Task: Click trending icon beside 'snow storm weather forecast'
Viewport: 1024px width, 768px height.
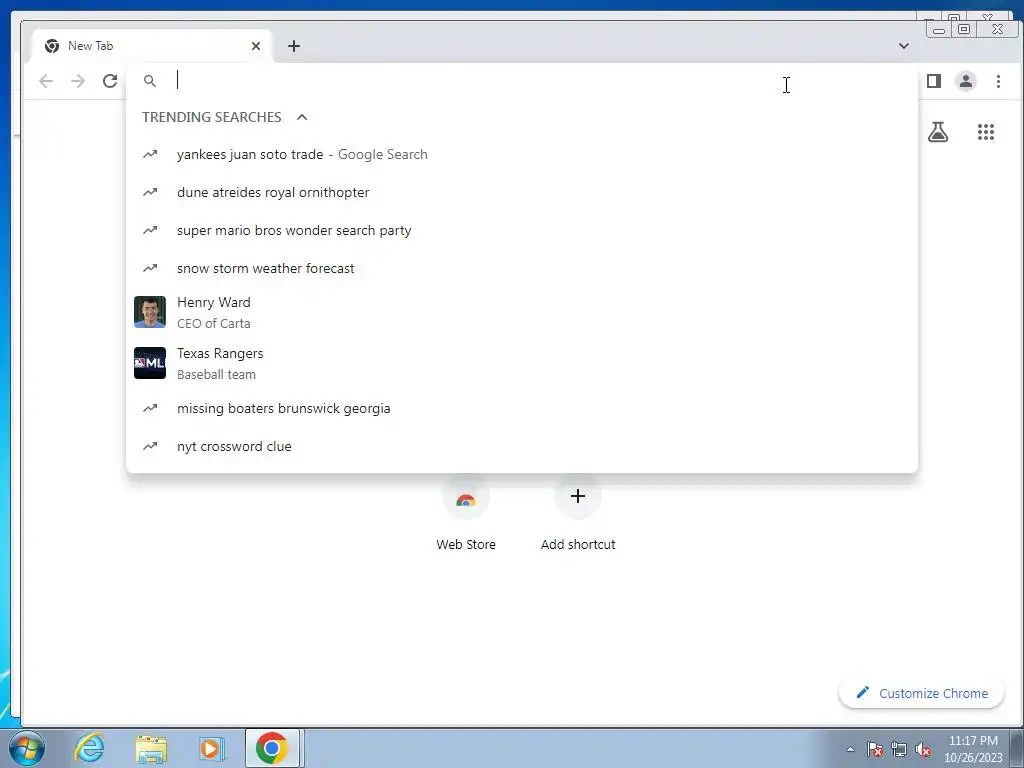Action: coord(150,268)
